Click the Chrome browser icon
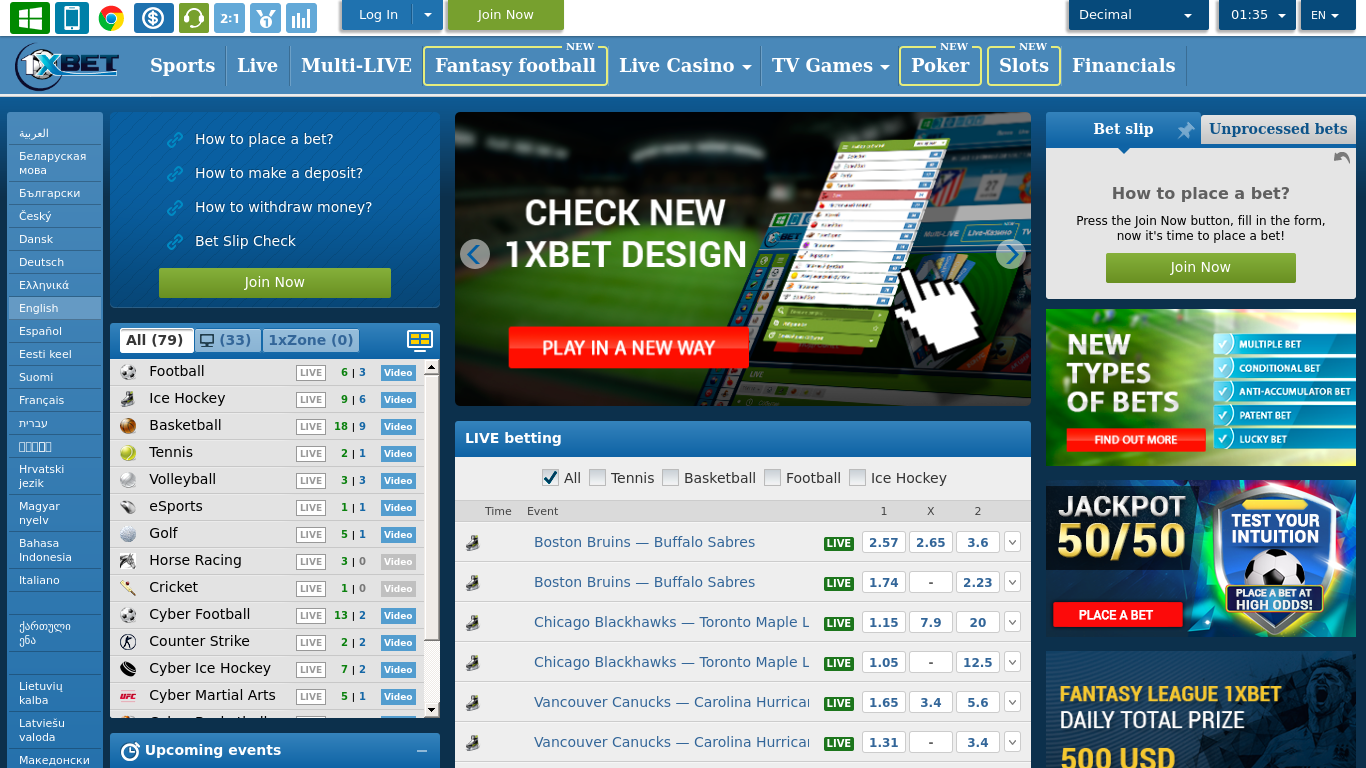The image size is (1366, 768). [111, 17]
